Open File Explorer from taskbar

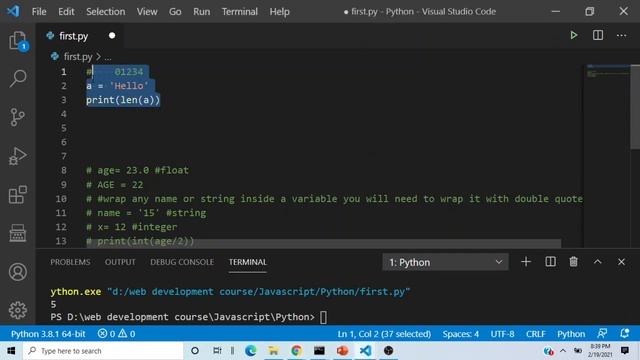[273, 351]
